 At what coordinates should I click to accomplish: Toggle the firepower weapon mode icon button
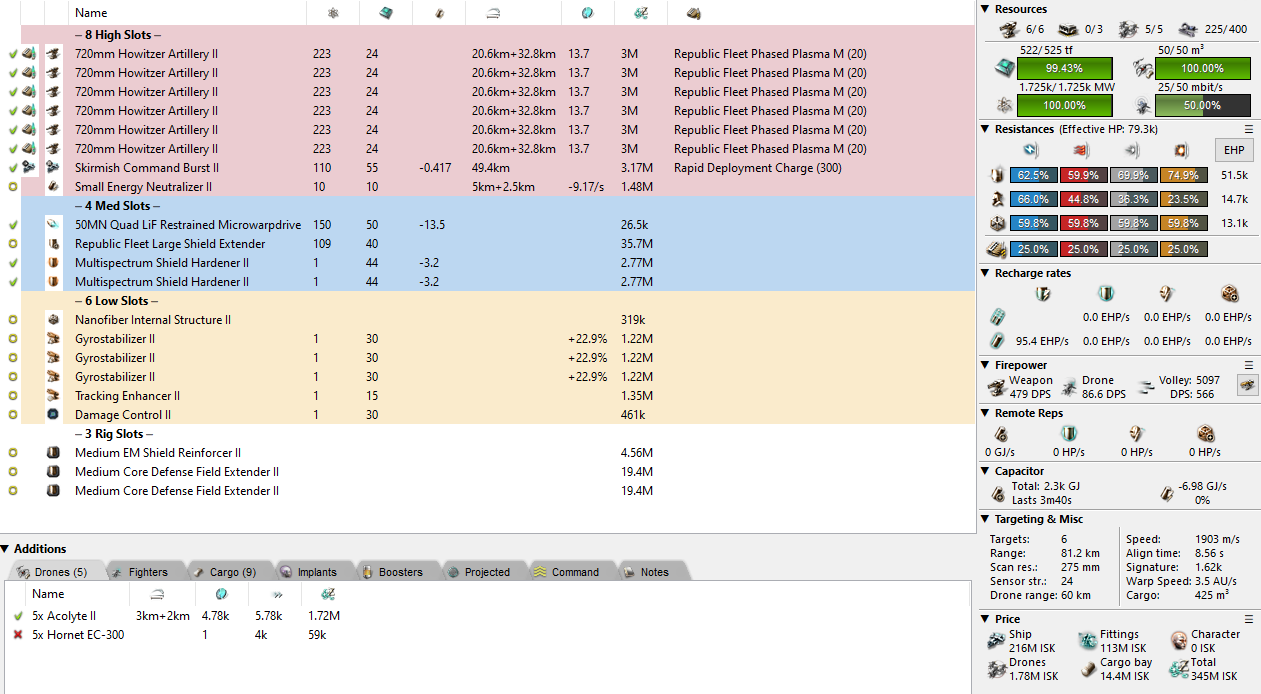pyautogui.click(x=1247, y=385)
